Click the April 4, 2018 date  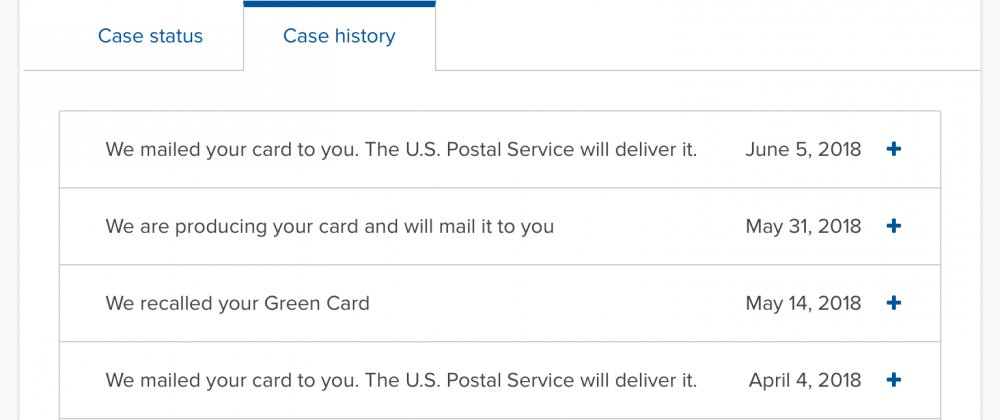pyautogui.click(x=804, y=380)
